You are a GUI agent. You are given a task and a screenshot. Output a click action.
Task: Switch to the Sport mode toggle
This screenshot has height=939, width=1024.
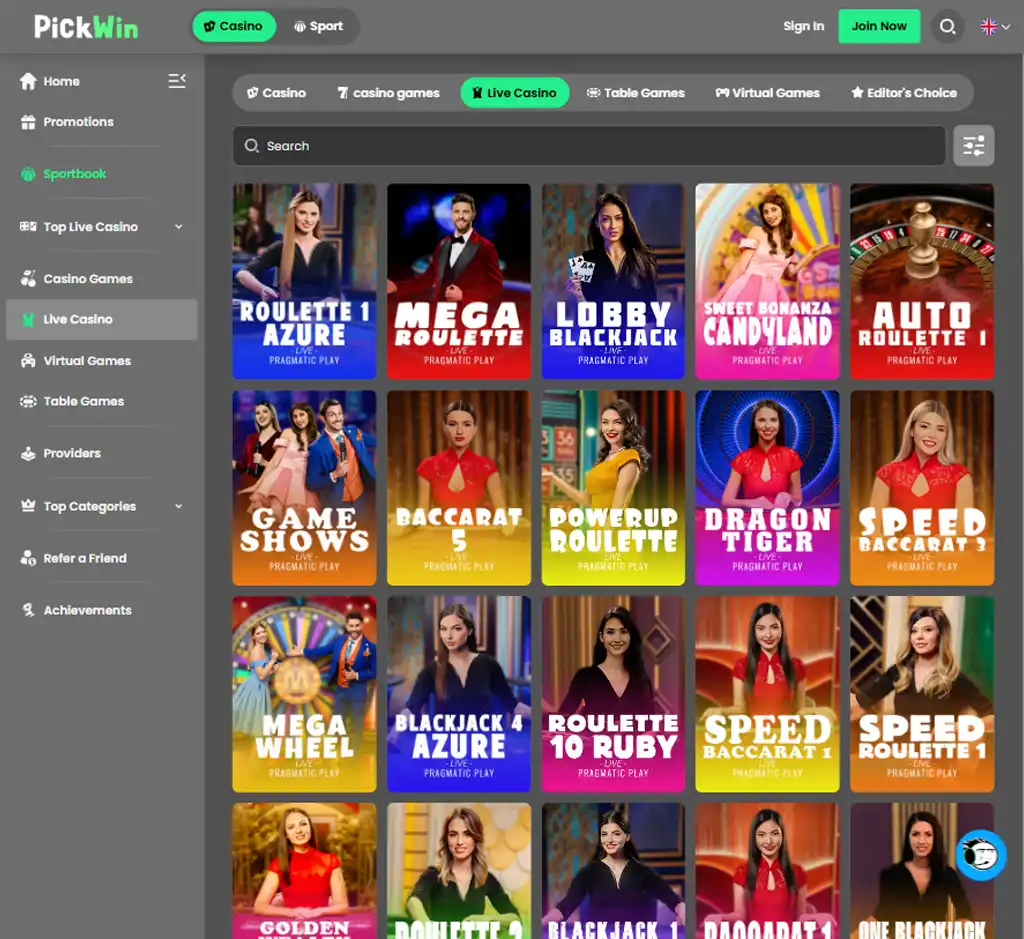click(318, 26)
